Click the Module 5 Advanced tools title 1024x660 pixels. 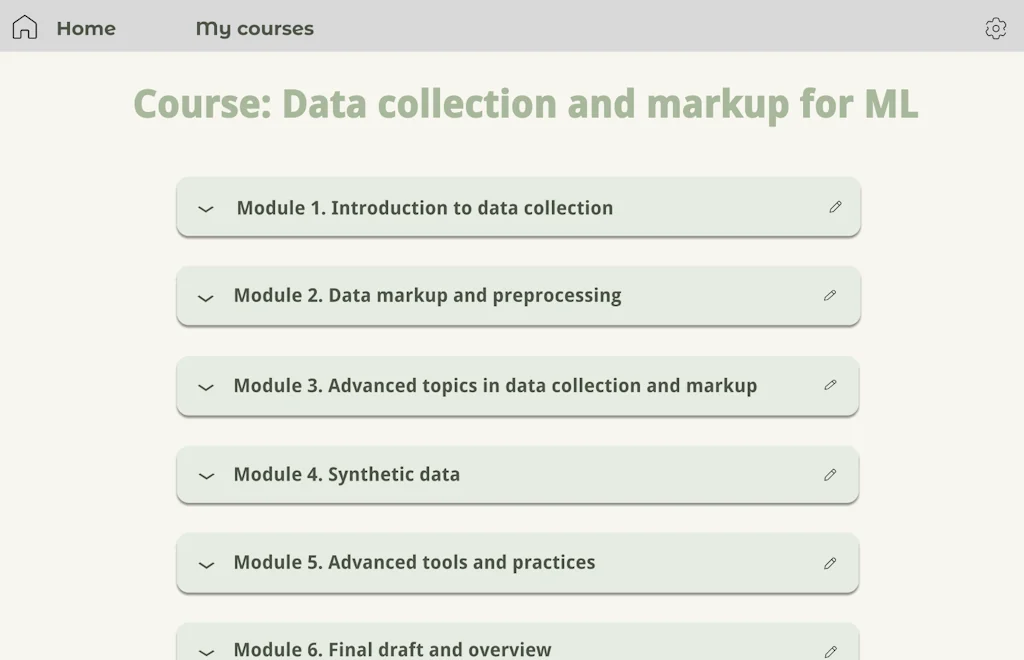[414, 563]
